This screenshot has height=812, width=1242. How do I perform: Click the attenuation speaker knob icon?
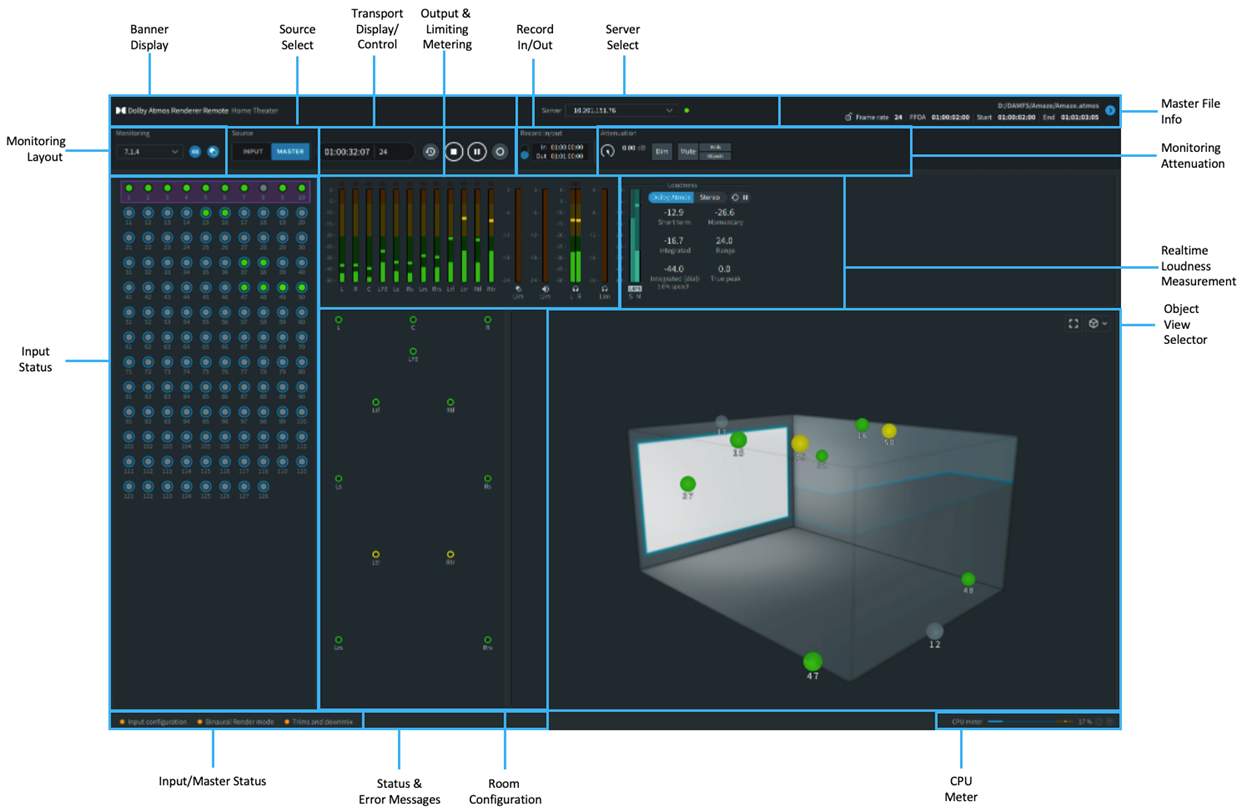607,150
